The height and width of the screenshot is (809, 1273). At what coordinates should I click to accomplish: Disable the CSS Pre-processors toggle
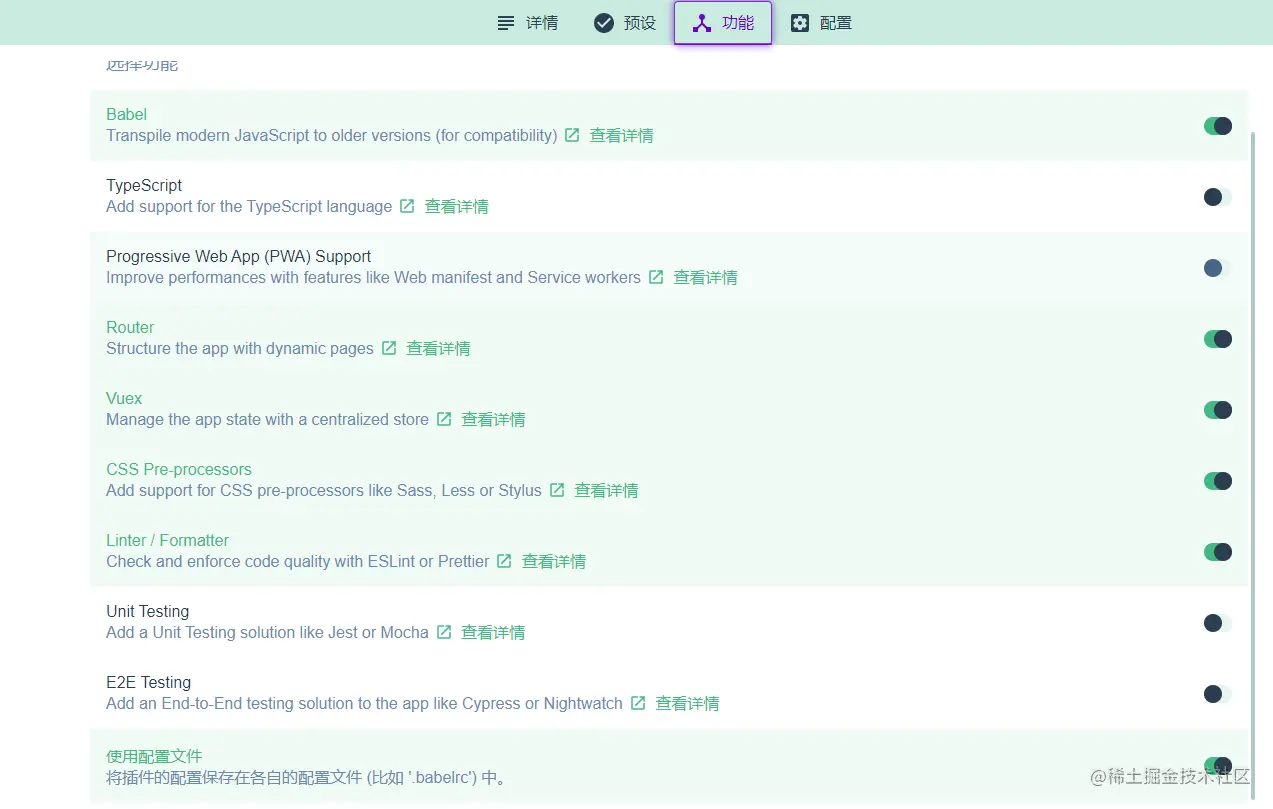click(x=1217, y=481)
